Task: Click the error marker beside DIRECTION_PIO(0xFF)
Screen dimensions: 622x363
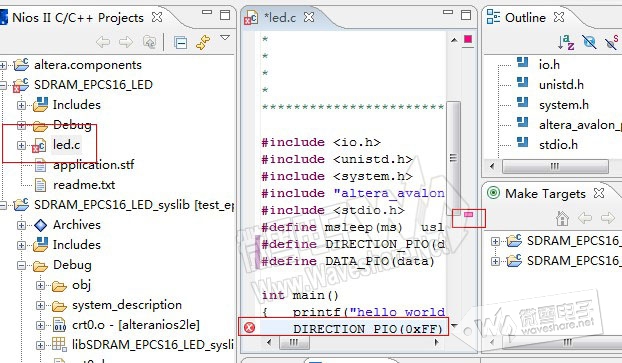Action: click(x=250, y=327)
